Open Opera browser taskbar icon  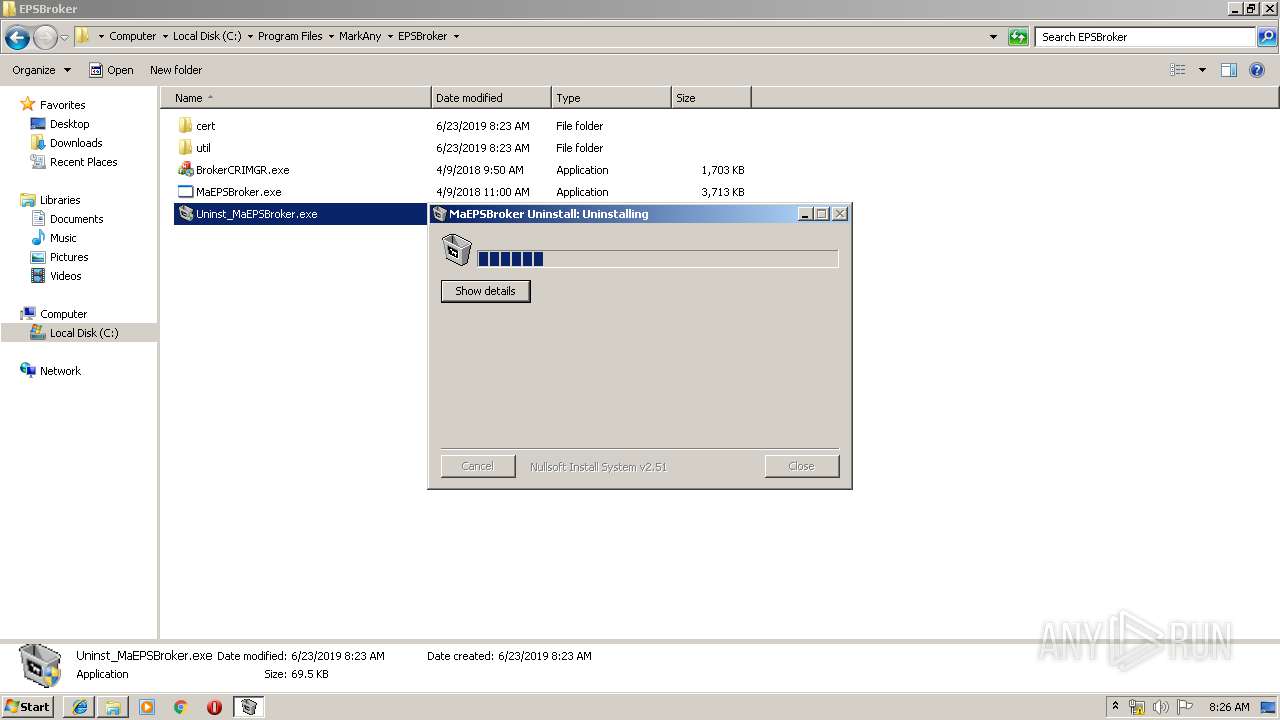pos(214,707)
